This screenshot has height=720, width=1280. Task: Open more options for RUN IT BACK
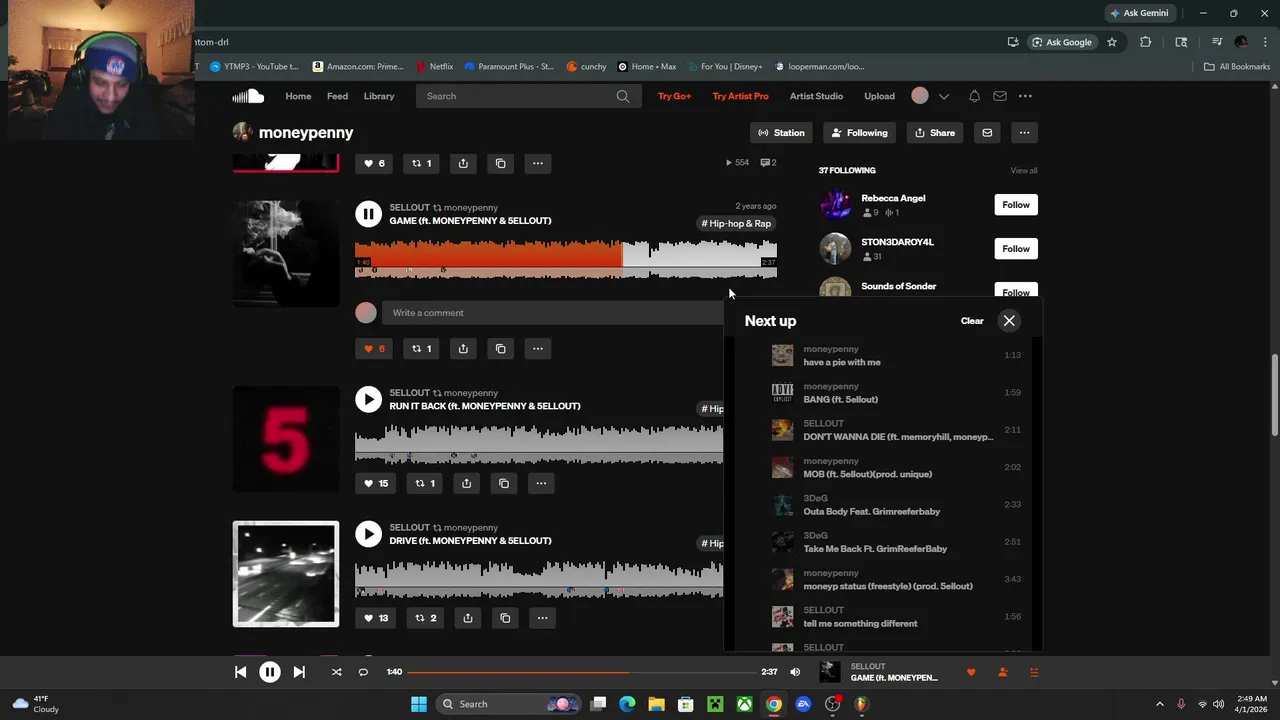tap(541, 483)
